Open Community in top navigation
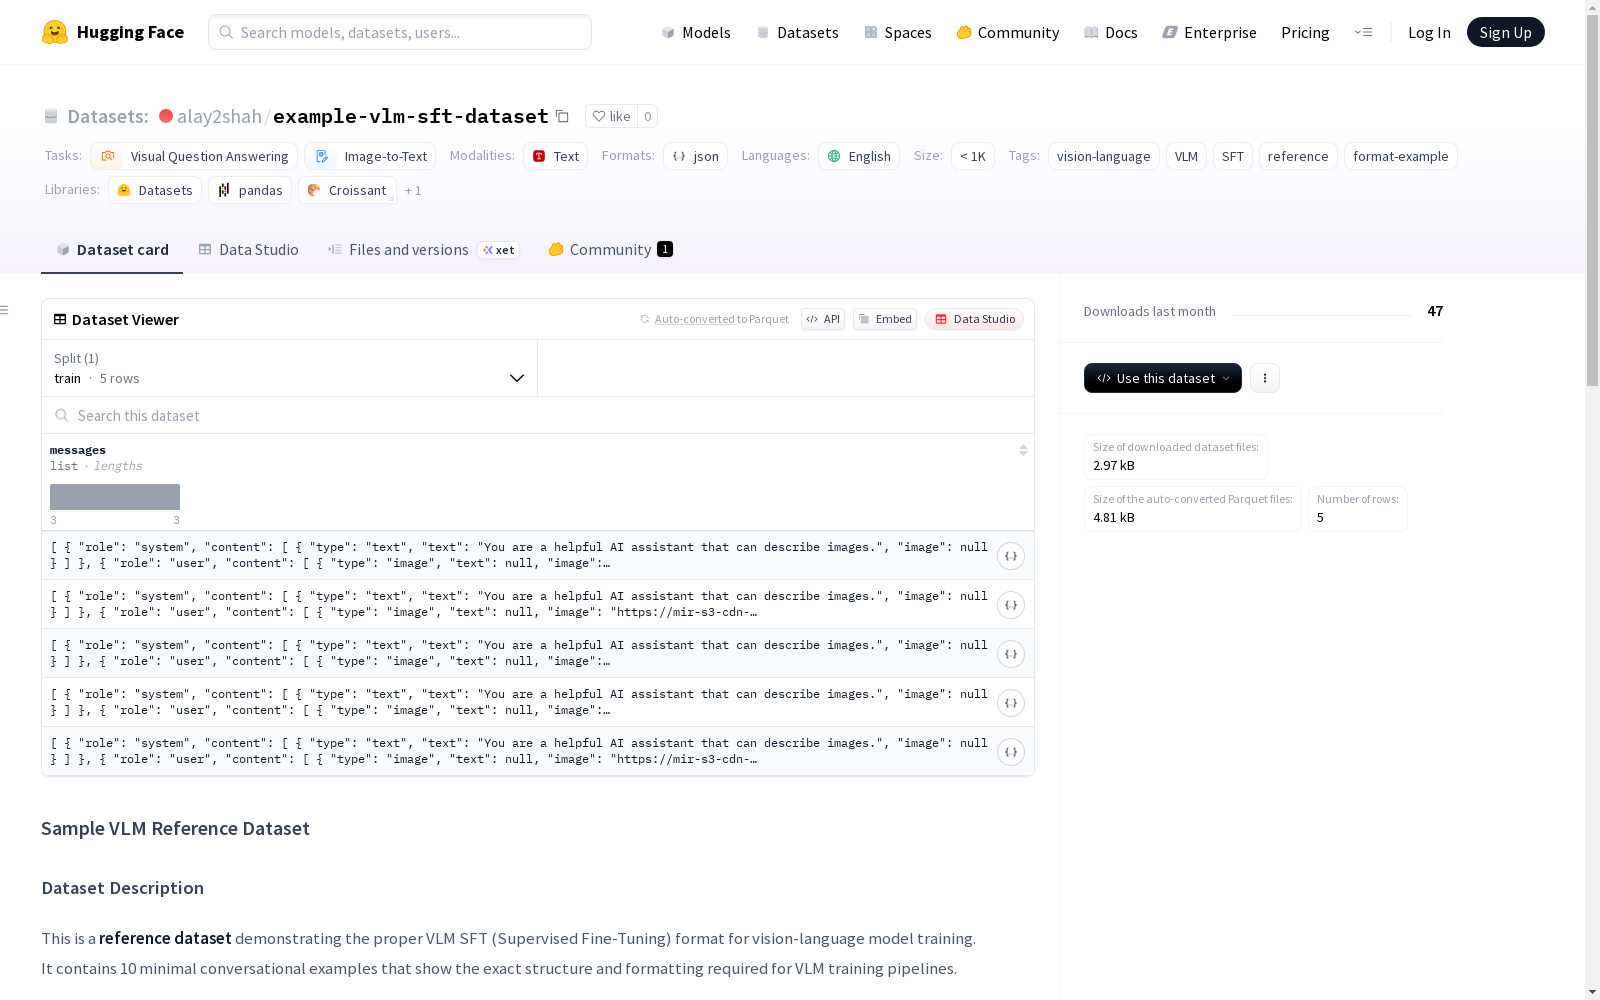Image resolution: width=1600 pixels, height=1000 pixels. (x=1008, y=32)
